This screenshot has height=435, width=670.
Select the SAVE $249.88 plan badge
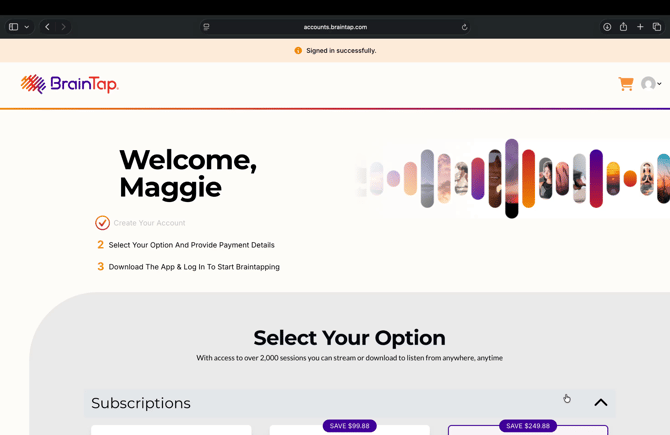528,426
